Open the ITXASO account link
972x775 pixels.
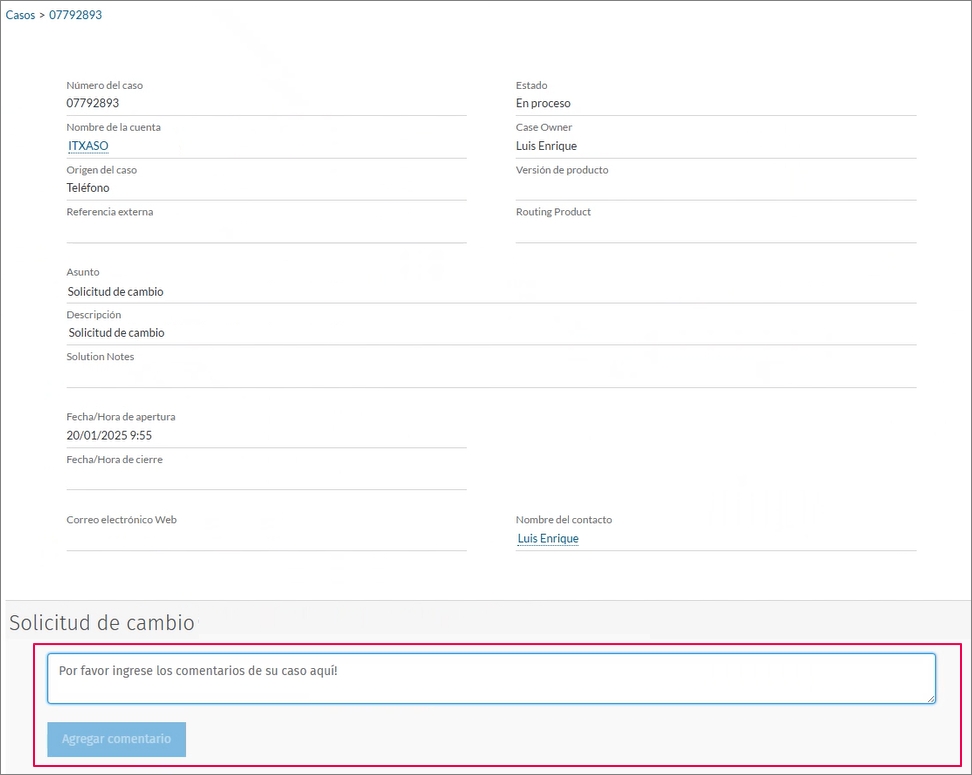(88, 146)
